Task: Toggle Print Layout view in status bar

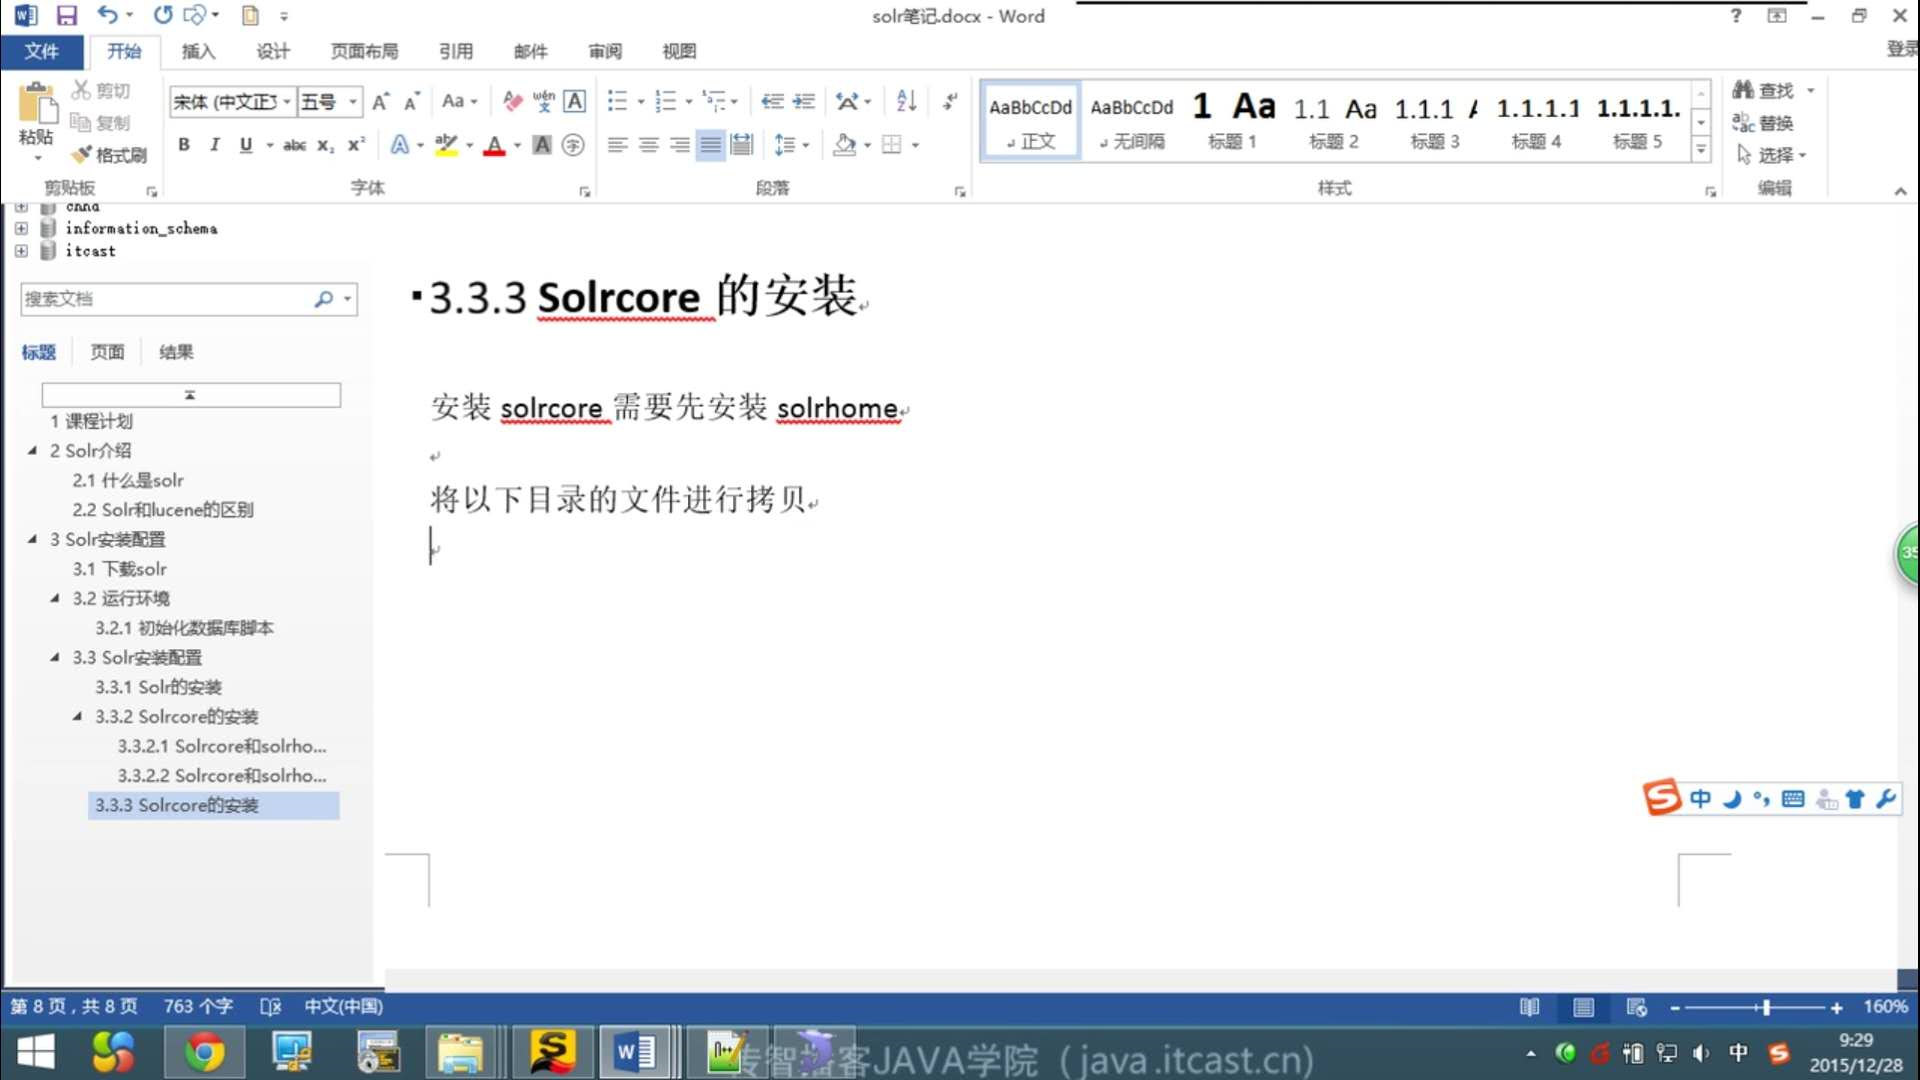Action: pos(1584,1007)
